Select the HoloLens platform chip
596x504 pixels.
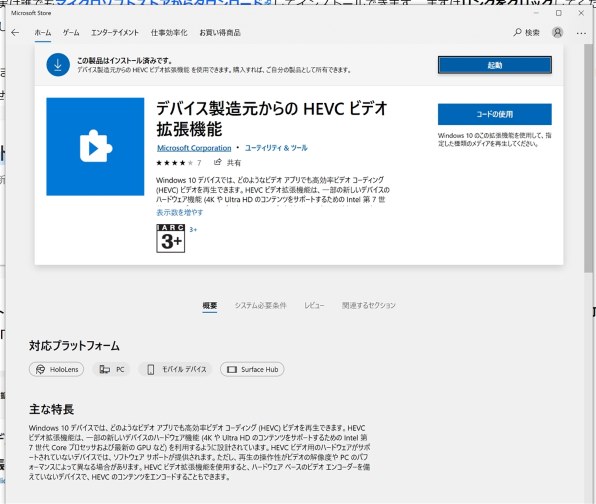pos(56,369)
